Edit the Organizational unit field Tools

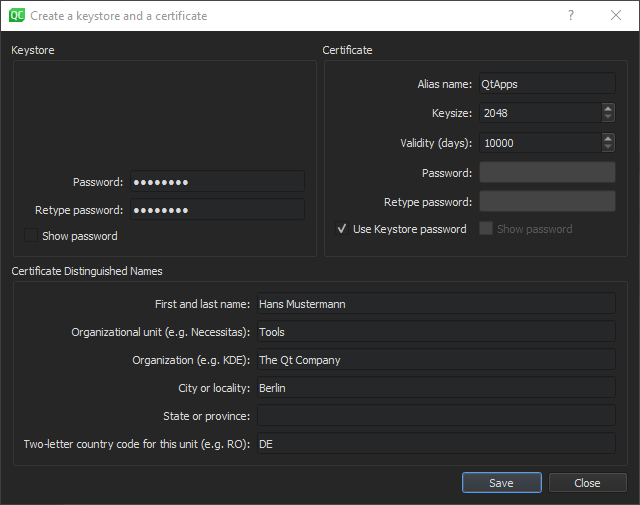[x=435, y=332]
